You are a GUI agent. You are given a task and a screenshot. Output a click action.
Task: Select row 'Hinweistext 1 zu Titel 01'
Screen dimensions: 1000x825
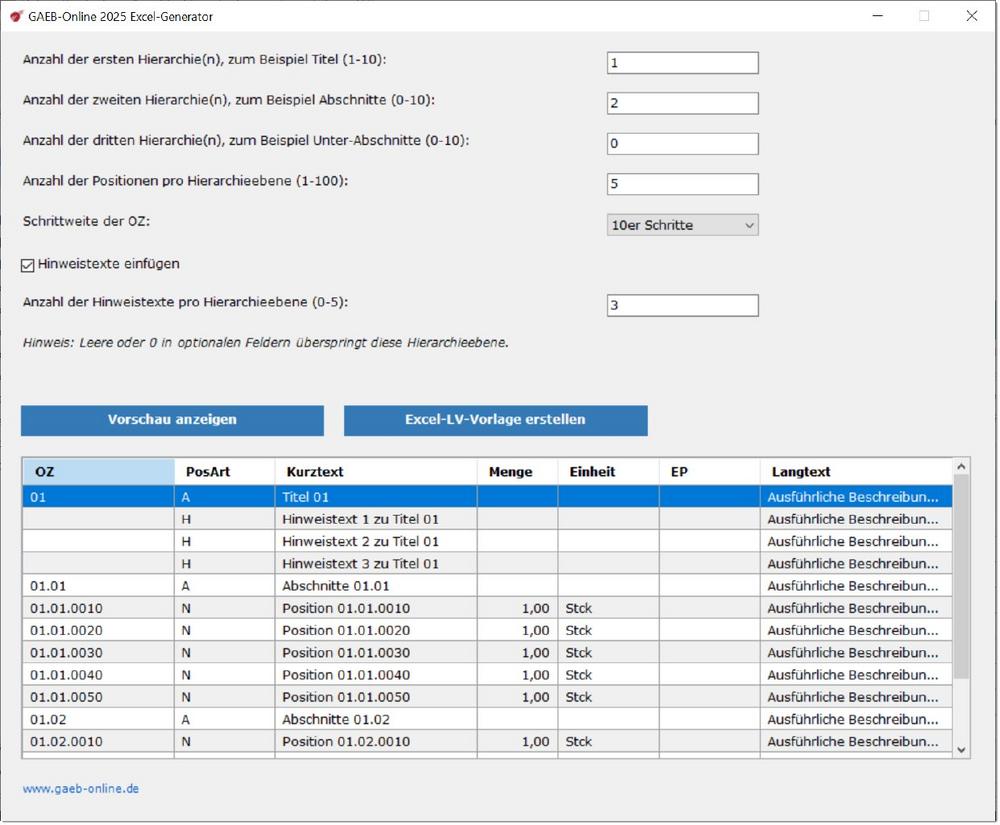[487, 519]
